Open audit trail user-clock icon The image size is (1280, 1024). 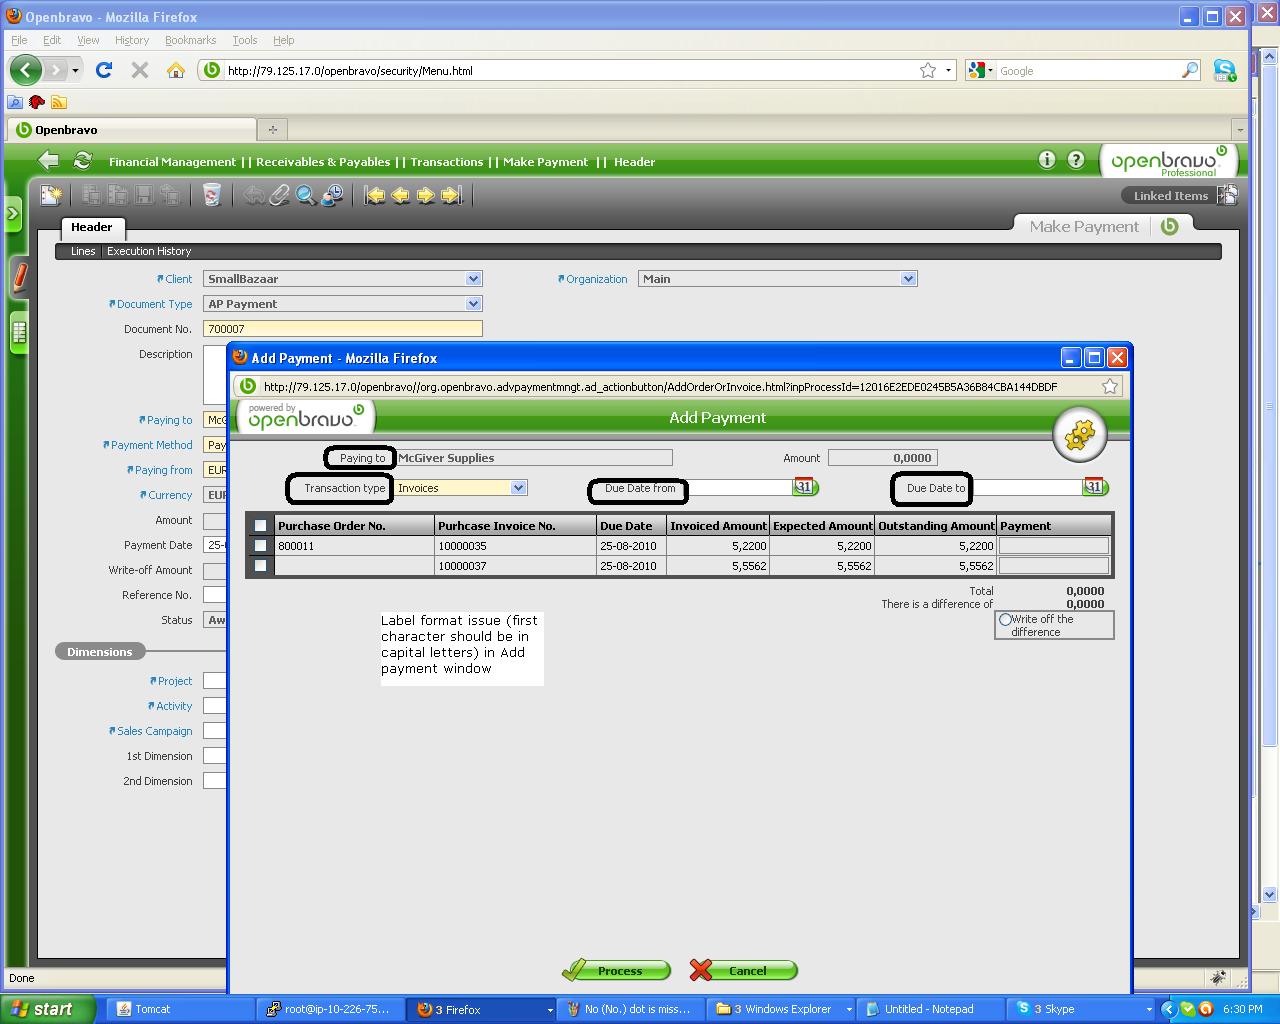(331, 195)
